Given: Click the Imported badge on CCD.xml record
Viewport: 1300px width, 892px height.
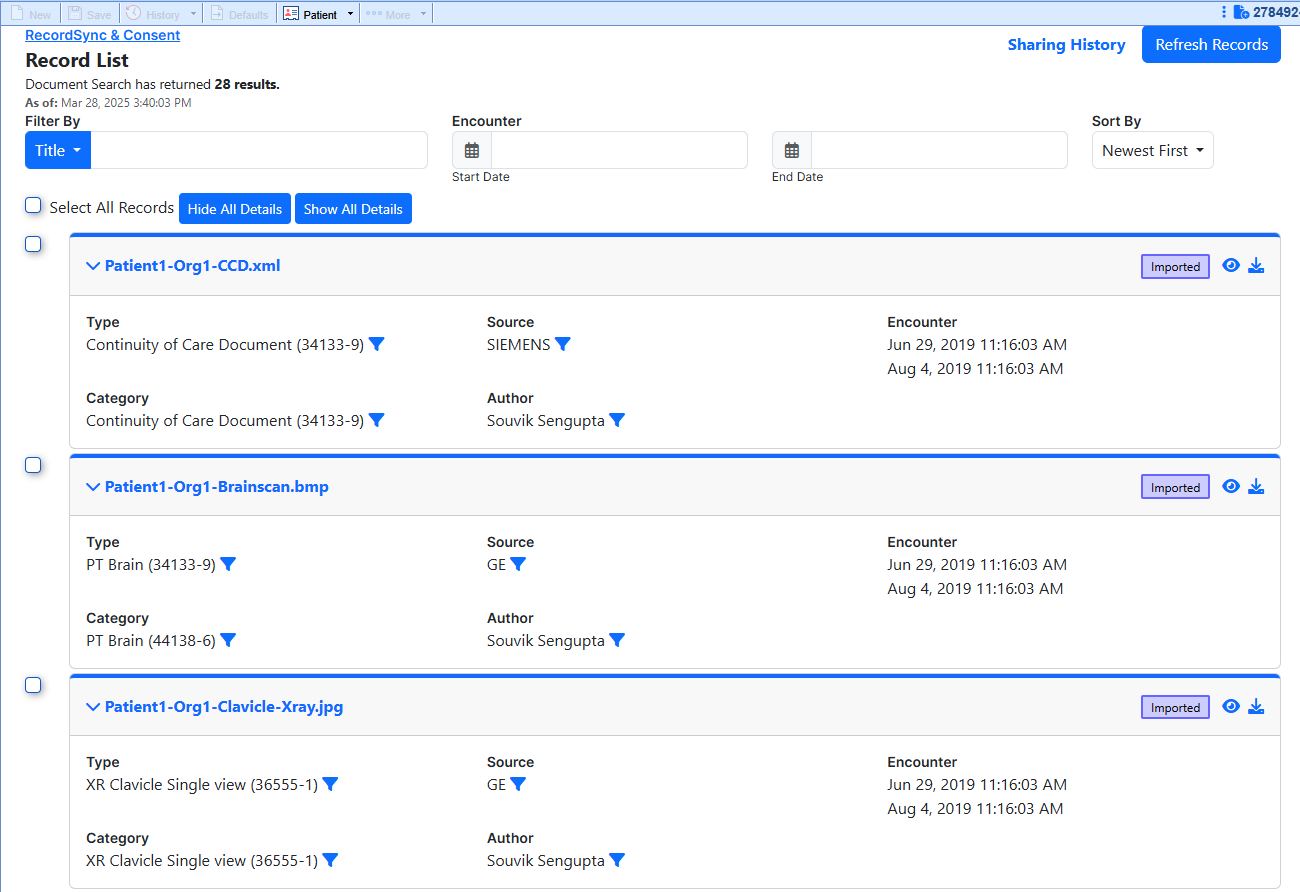Looking at the screenshot, I should 1175,267.
